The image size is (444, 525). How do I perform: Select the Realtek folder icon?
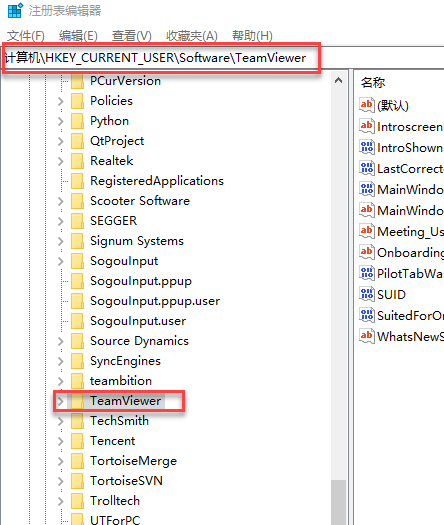[77, 161]
